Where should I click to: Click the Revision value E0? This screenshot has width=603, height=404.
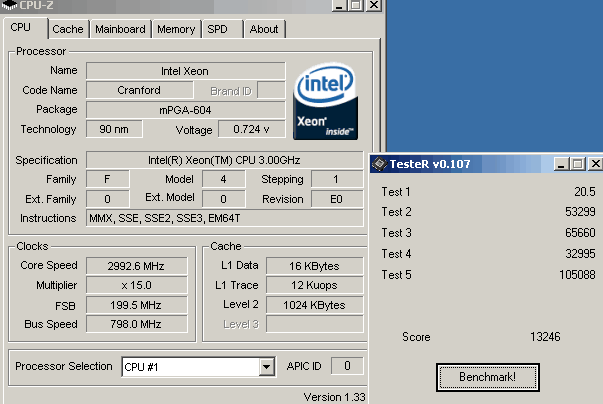point(336,199)
